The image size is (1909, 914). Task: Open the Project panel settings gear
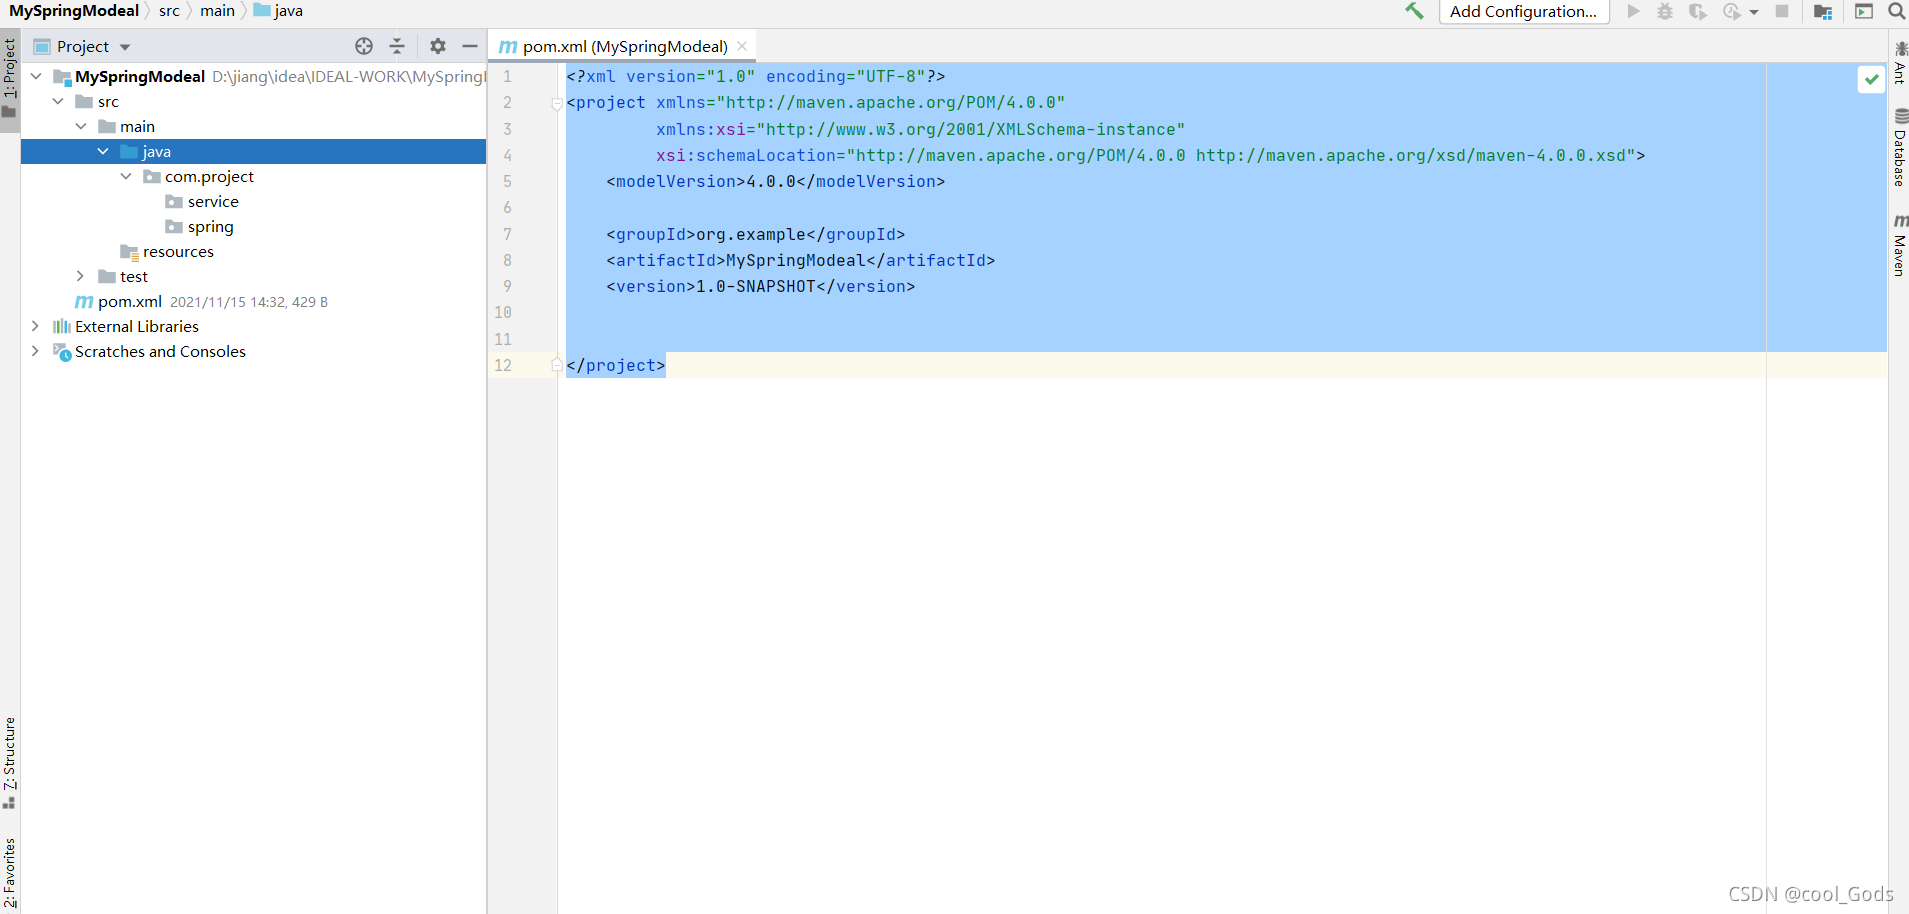[x=438, y=46]
